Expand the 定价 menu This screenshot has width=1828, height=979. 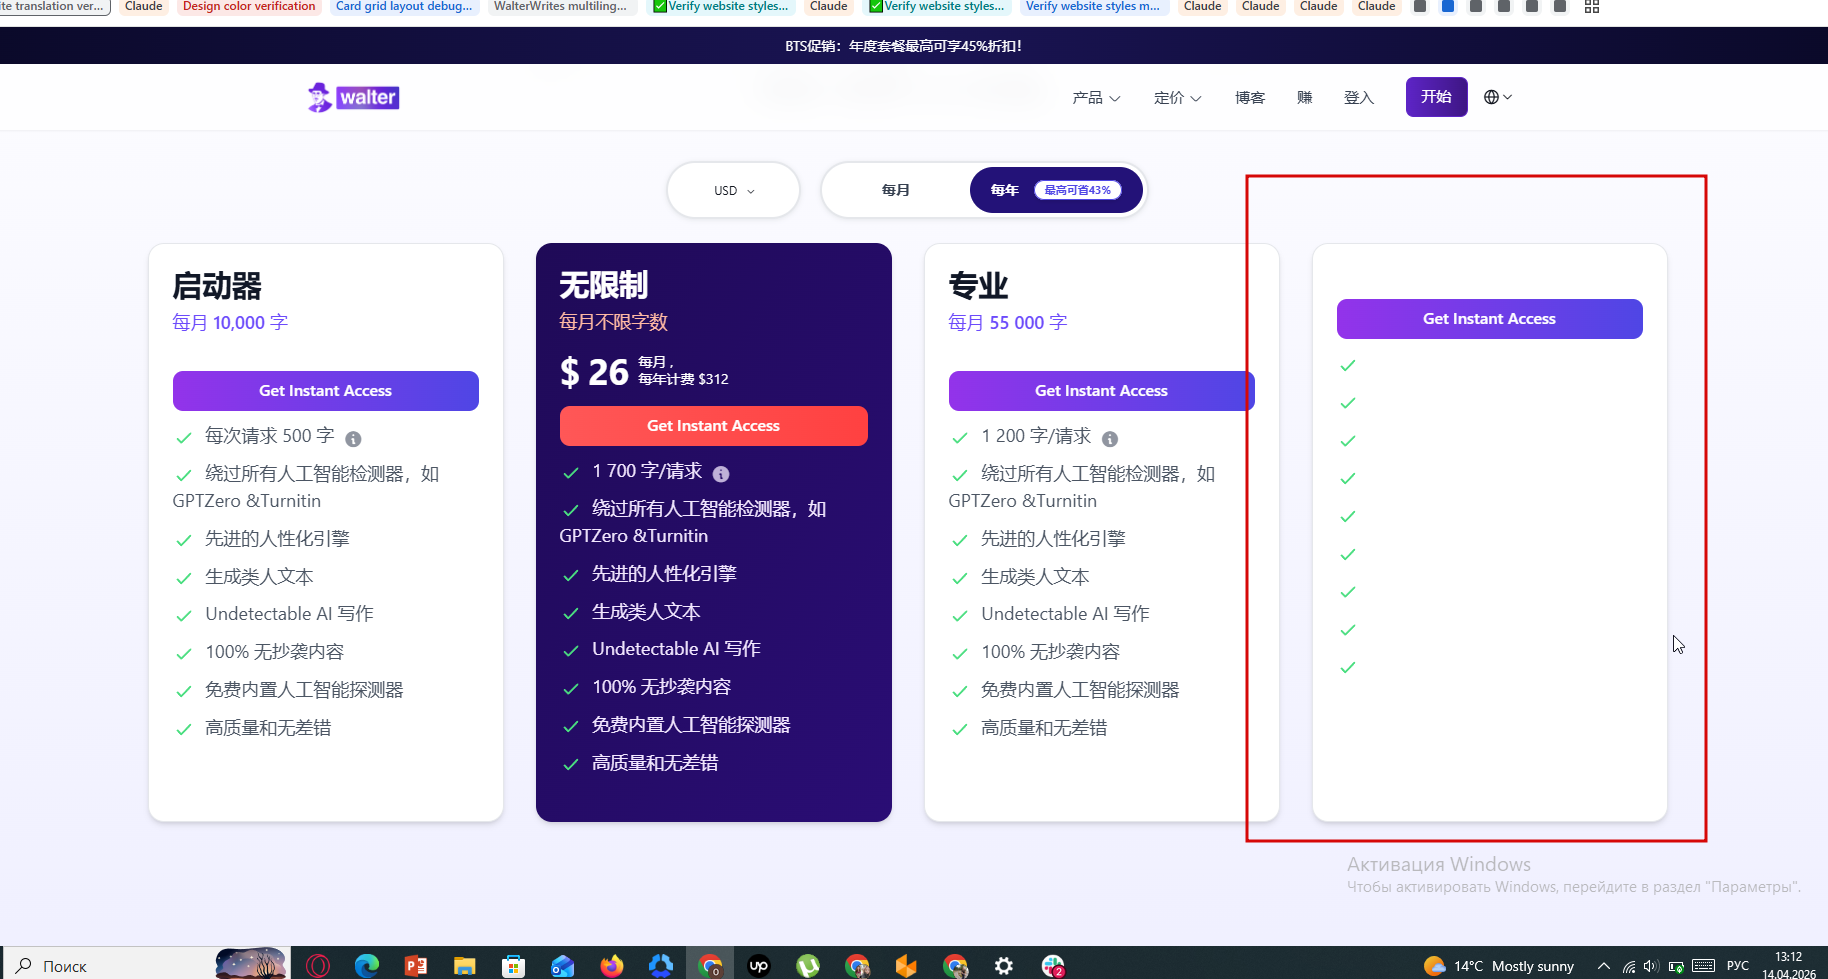point(1177,97)
